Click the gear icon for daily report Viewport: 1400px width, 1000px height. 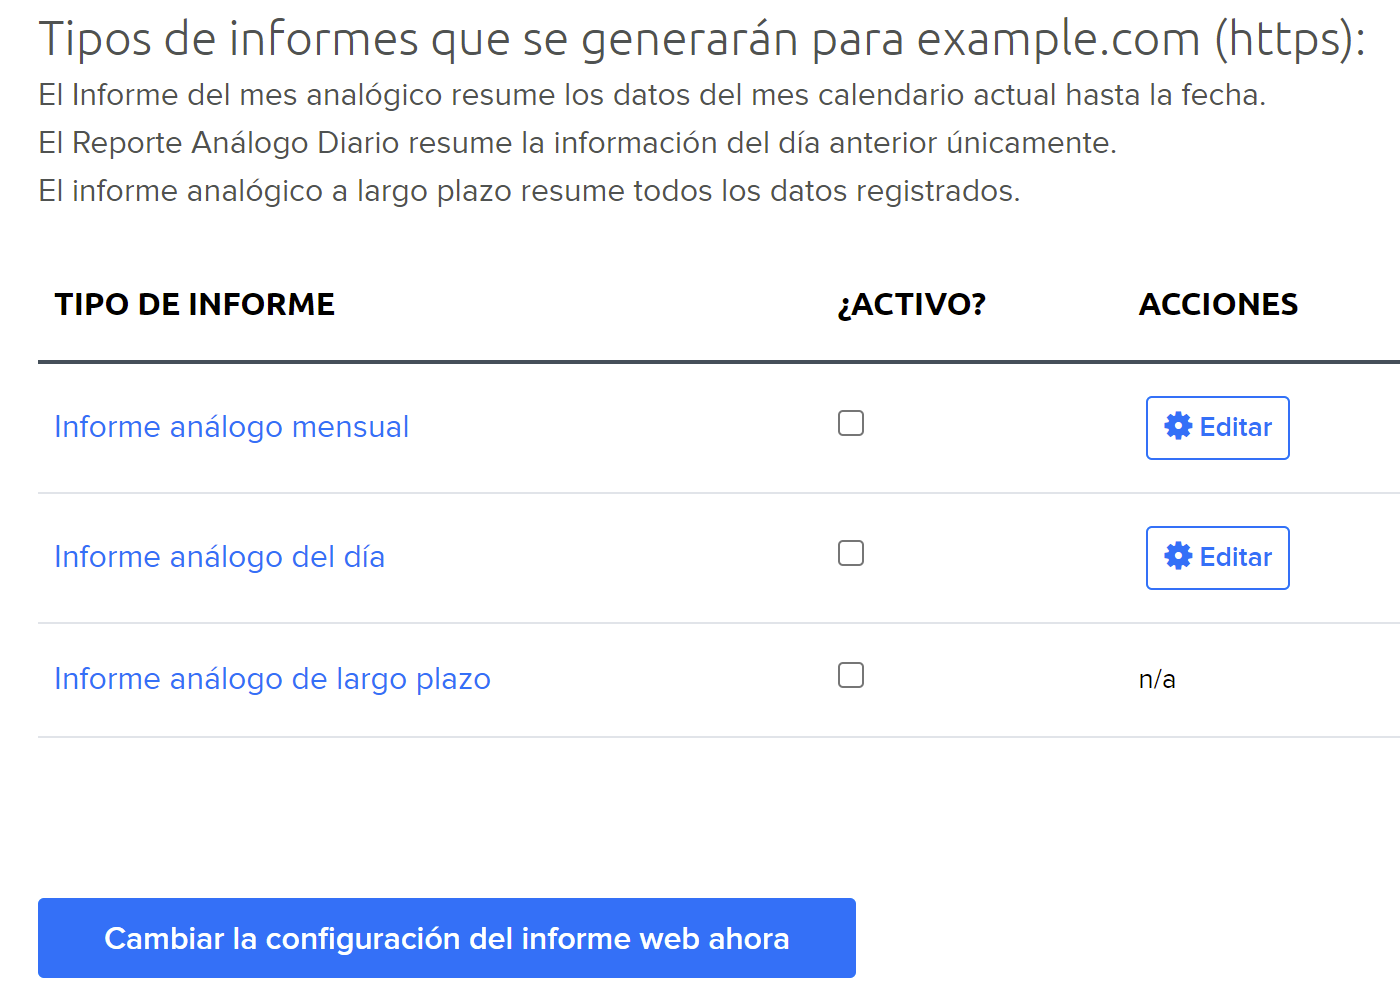coord(1178,556)
